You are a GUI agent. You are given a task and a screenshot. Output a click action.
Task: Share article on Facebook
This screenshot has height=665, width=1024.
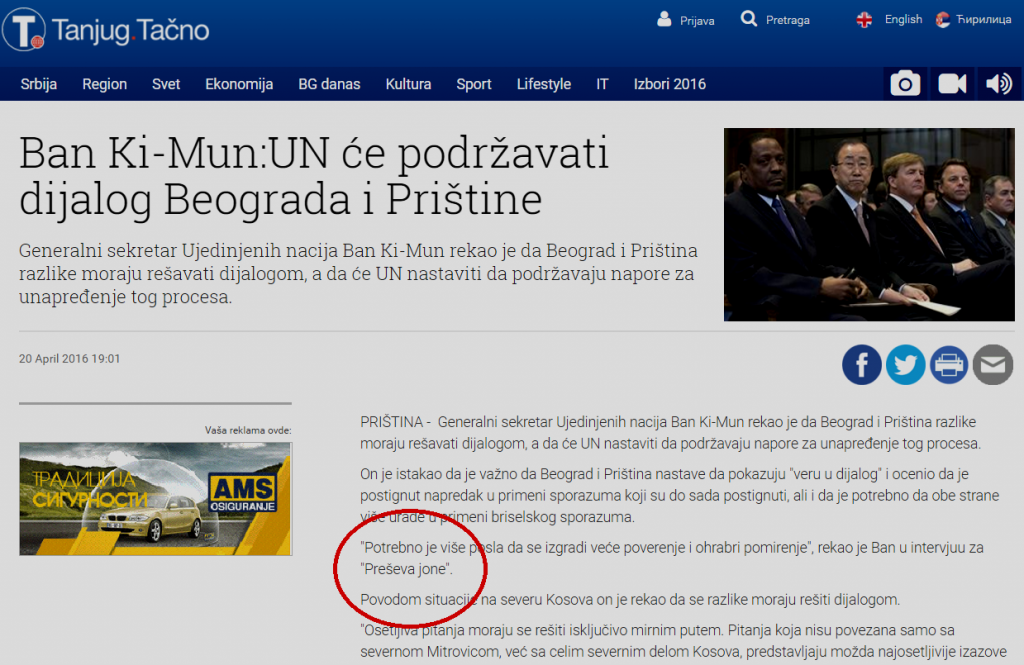(861, 365)
